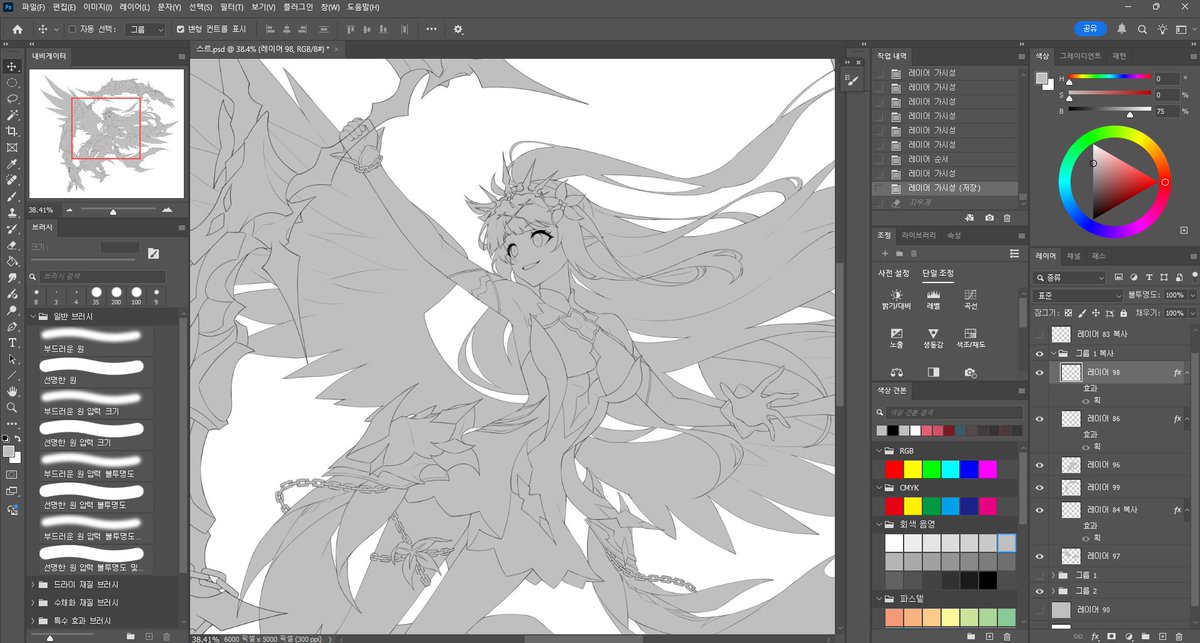The image size is (1200, 643).
Task: Click the Navigator preview thumbnail
Action: tap(107, 133)
